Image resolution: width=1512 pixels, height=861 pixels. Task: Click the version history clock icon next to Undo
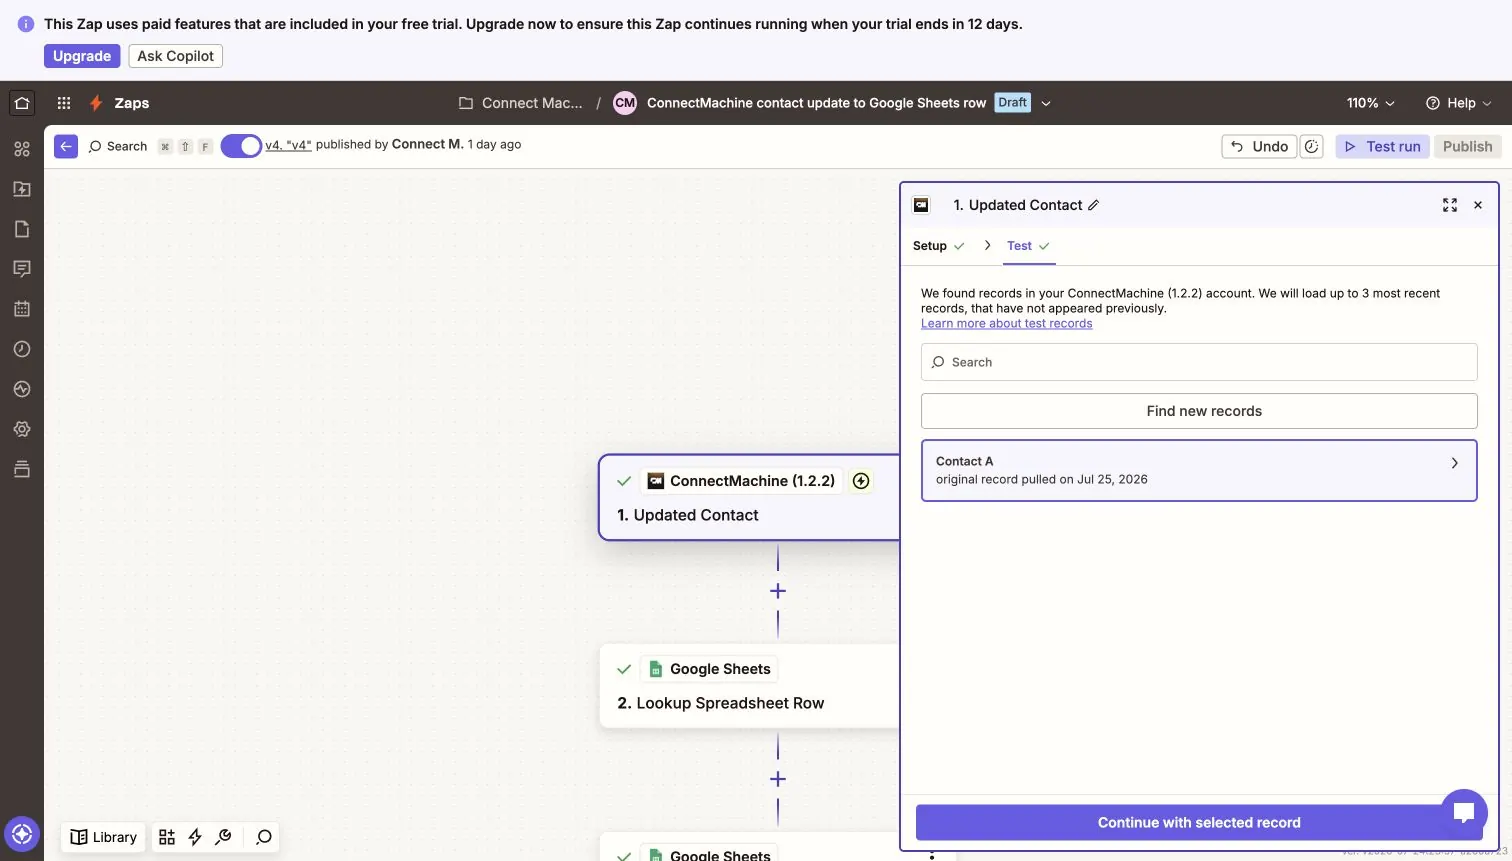[x=1312, y=146]
